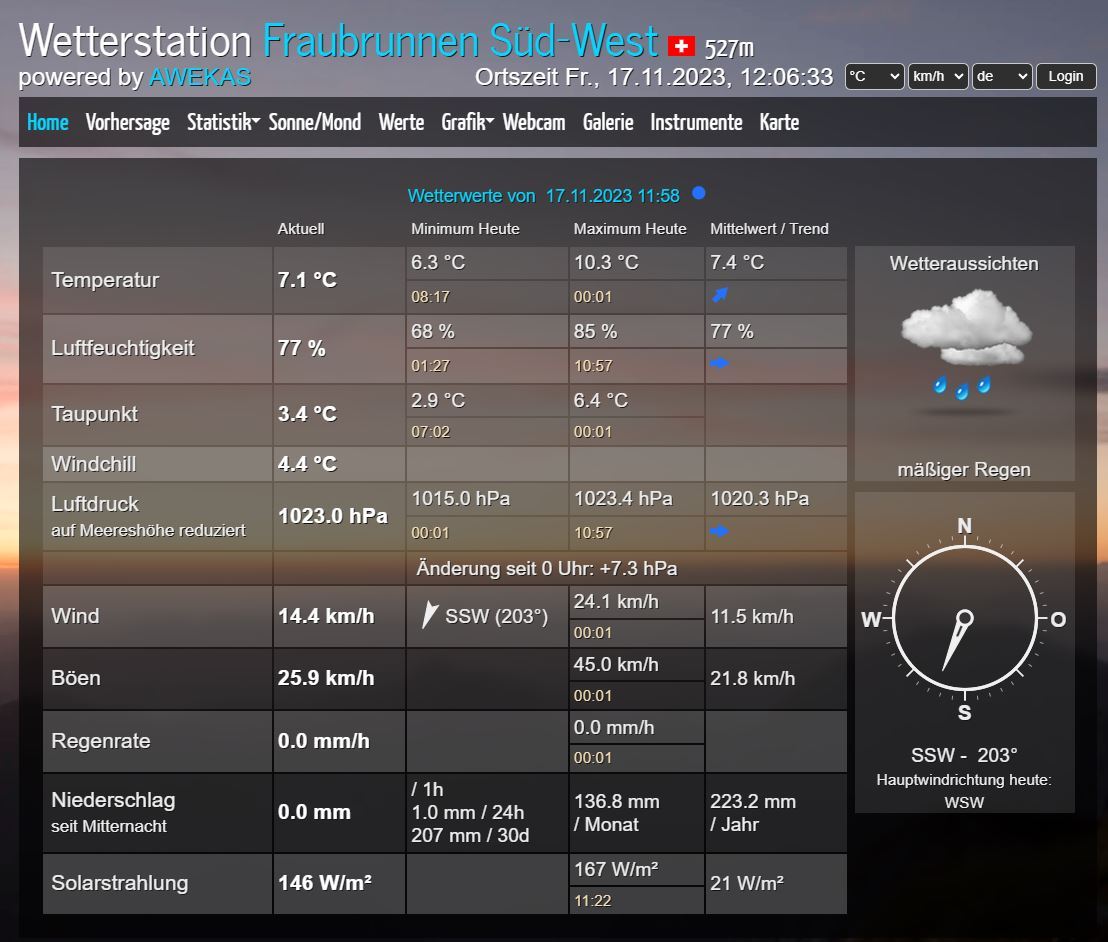Select the Karte navigation item
Screen dimensions: 1108x942
(x=779, y=122)
